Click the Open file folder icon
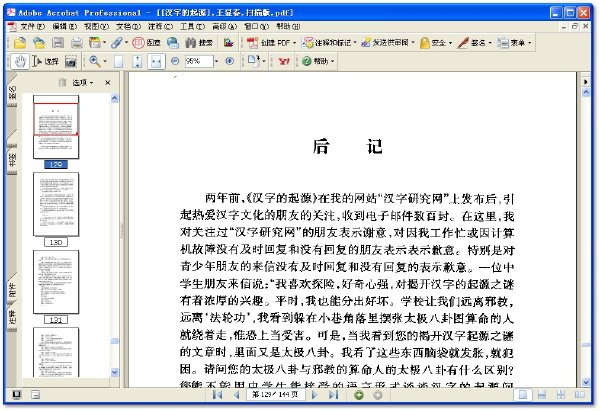The height and width of the screenshot is (411, 600). click(x=20, y=42)
